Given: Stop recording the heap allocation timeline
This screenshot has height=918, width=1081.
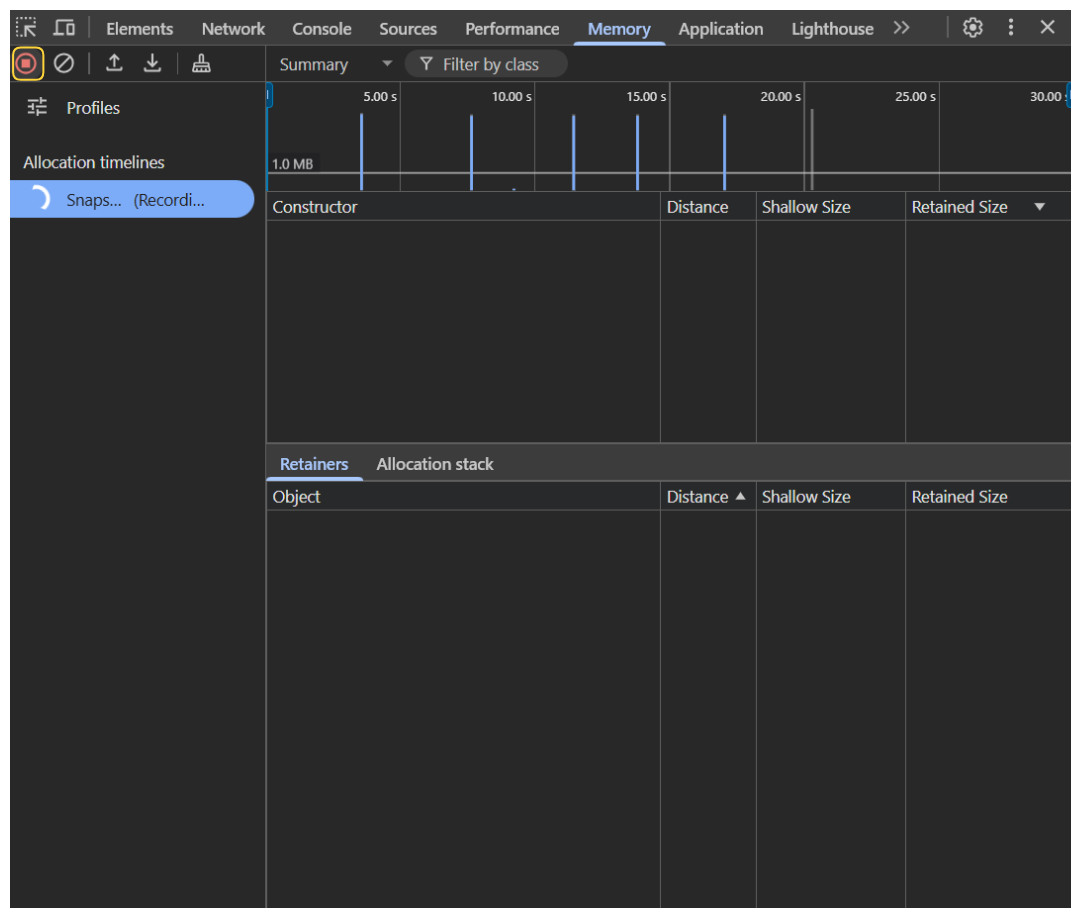Looking at the screenshot, I should tap(27, 64).
